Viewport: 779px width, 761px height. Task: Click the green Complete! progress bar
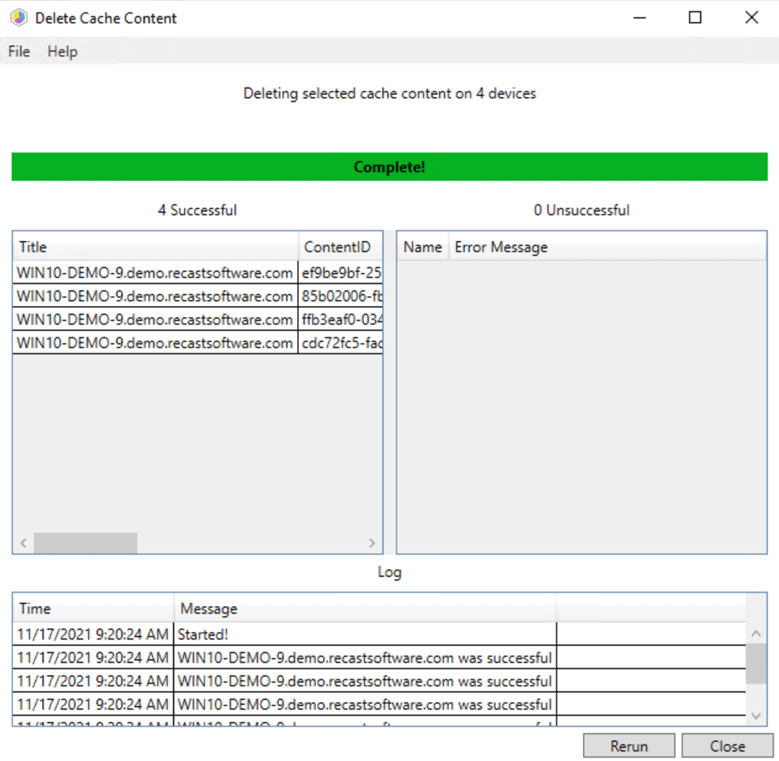pyautogui.click(x=389, y=167)
